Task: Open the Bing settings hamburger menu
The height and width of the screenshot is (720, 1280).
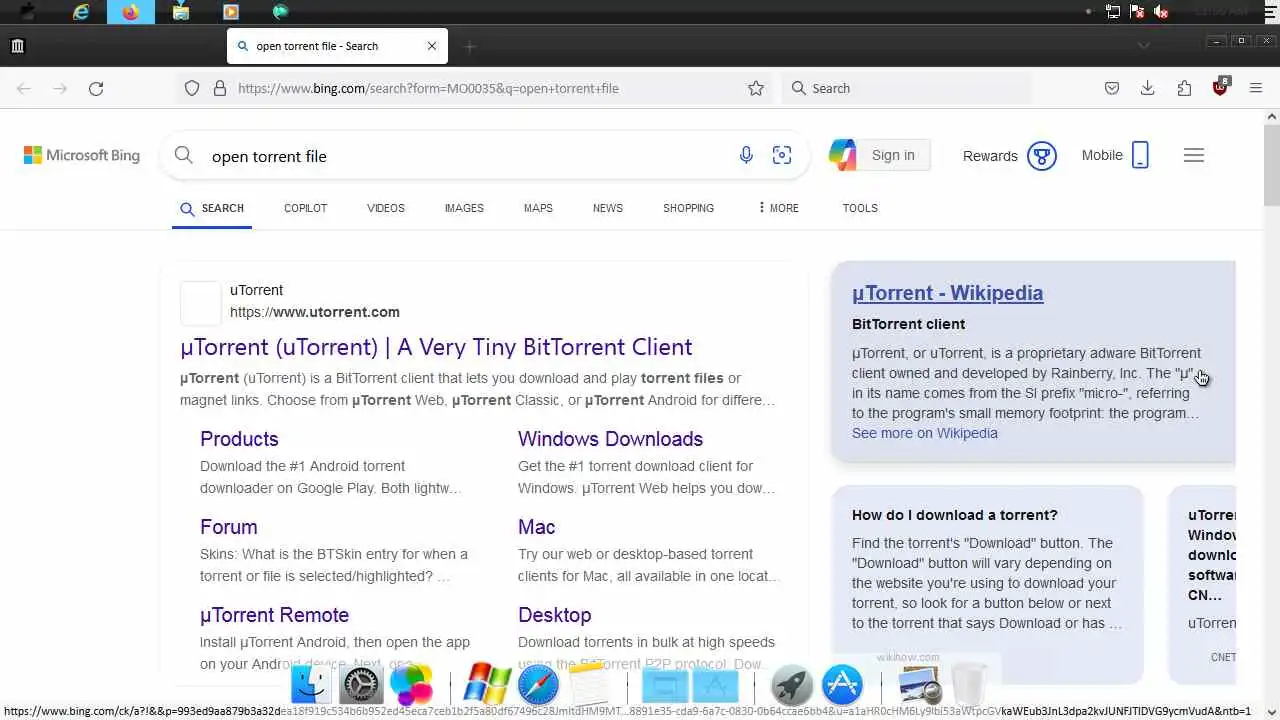Action: point(1194,155)
